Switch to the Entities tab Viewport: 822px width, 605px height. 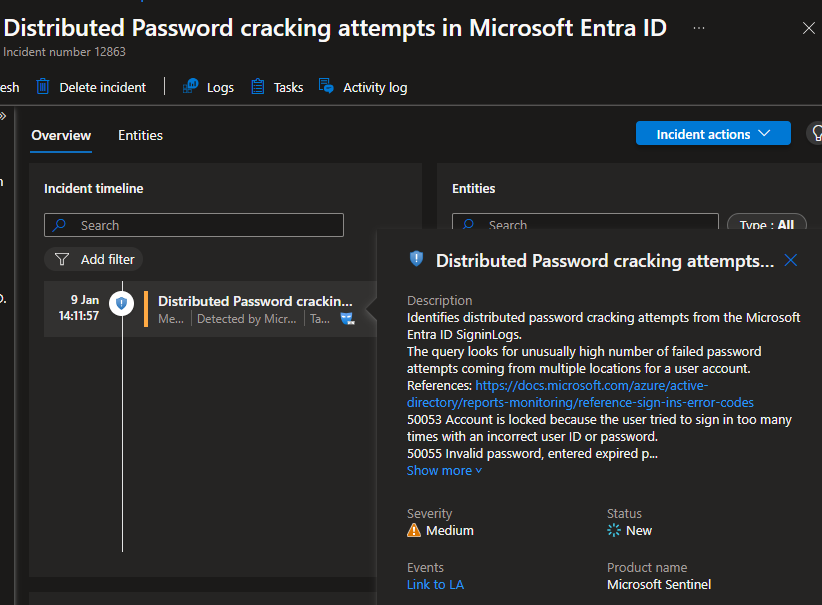[140, 135]
